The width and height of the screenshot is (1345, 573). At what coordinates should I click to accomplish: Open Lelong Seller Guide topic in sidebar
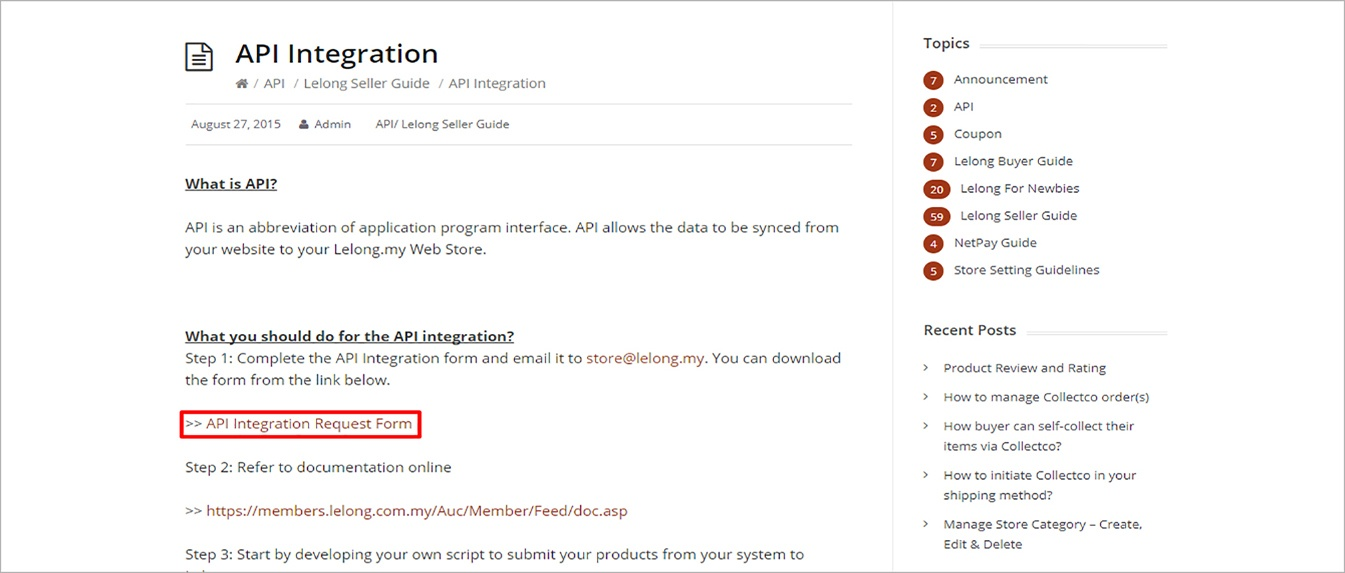coord(1019,215)
